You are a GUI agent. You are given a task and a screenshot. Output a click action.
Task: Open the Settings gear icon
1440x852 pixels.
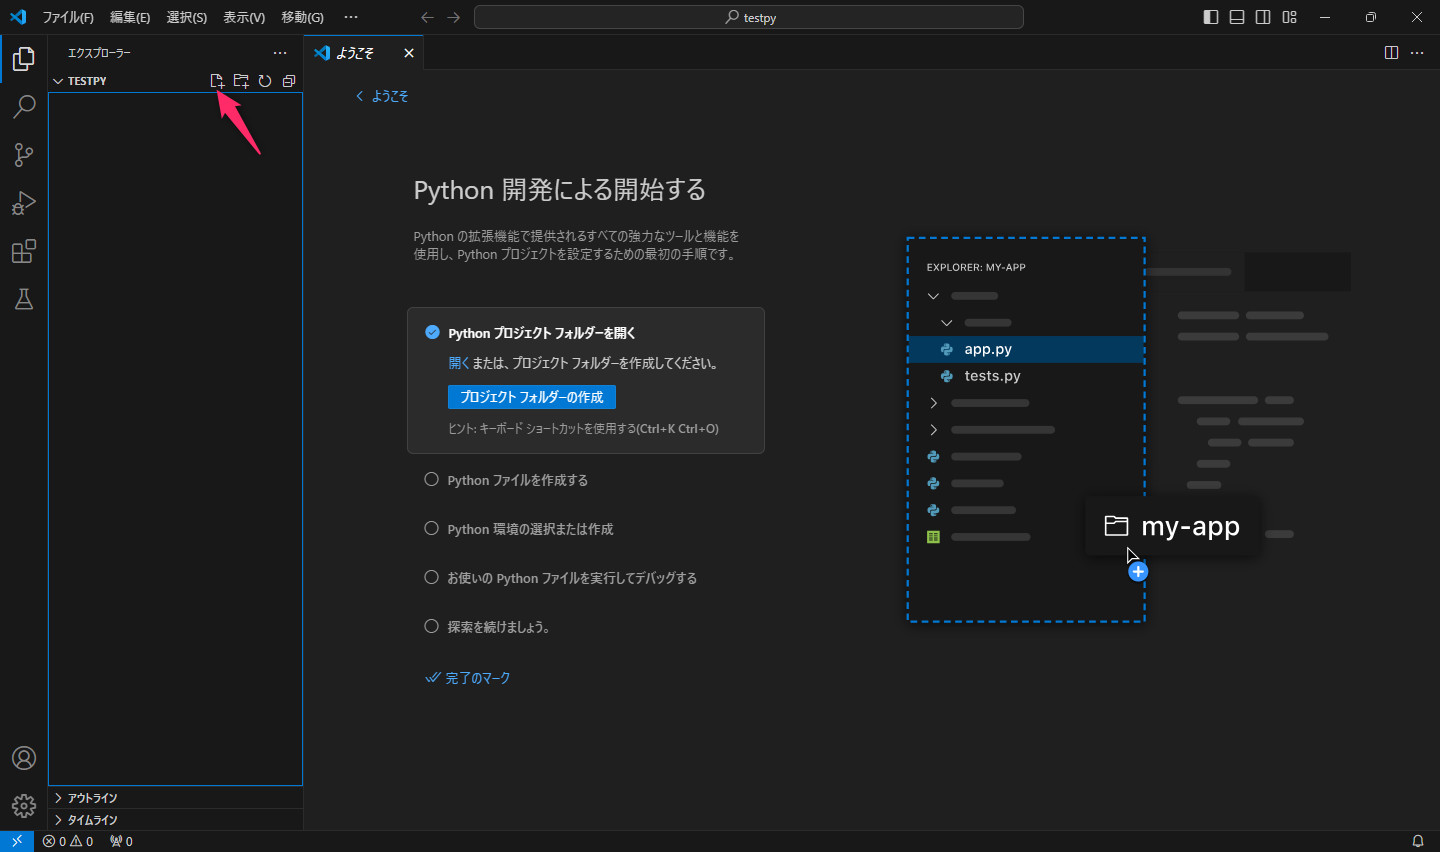(24, 805)
